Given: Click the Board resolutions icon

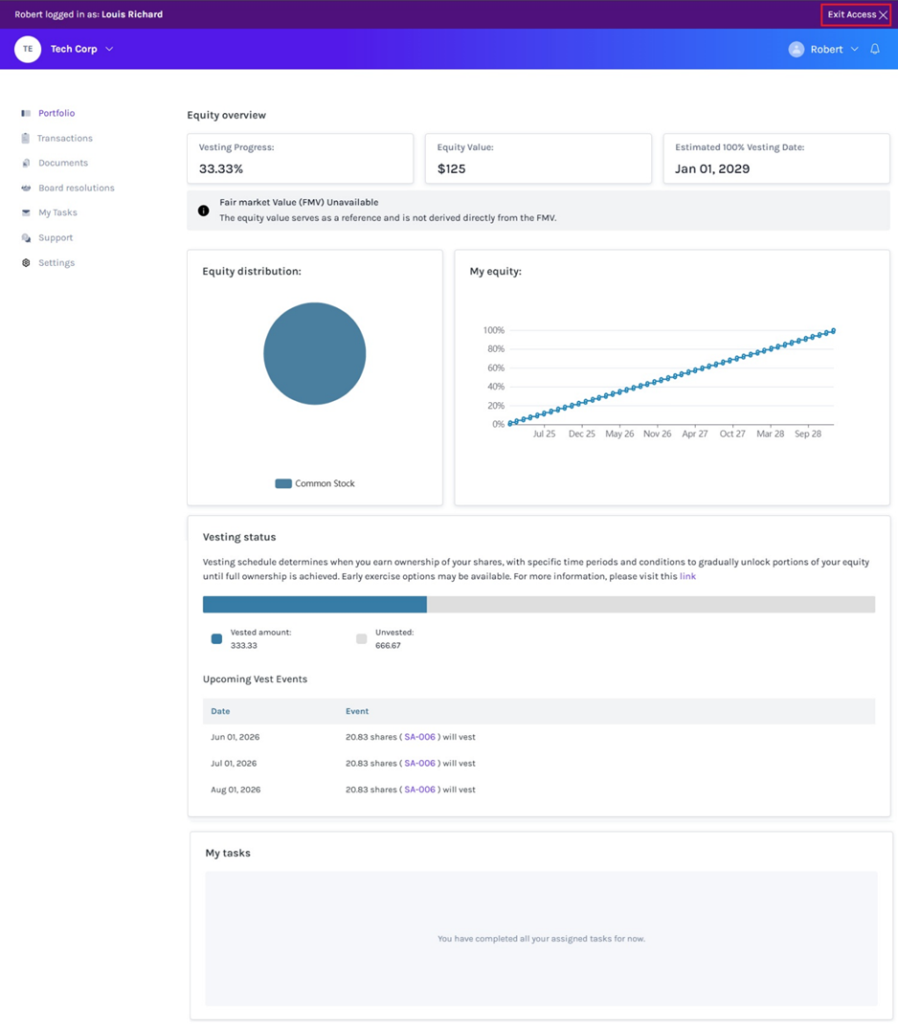Looking at the screenshot, I should 26,187.
